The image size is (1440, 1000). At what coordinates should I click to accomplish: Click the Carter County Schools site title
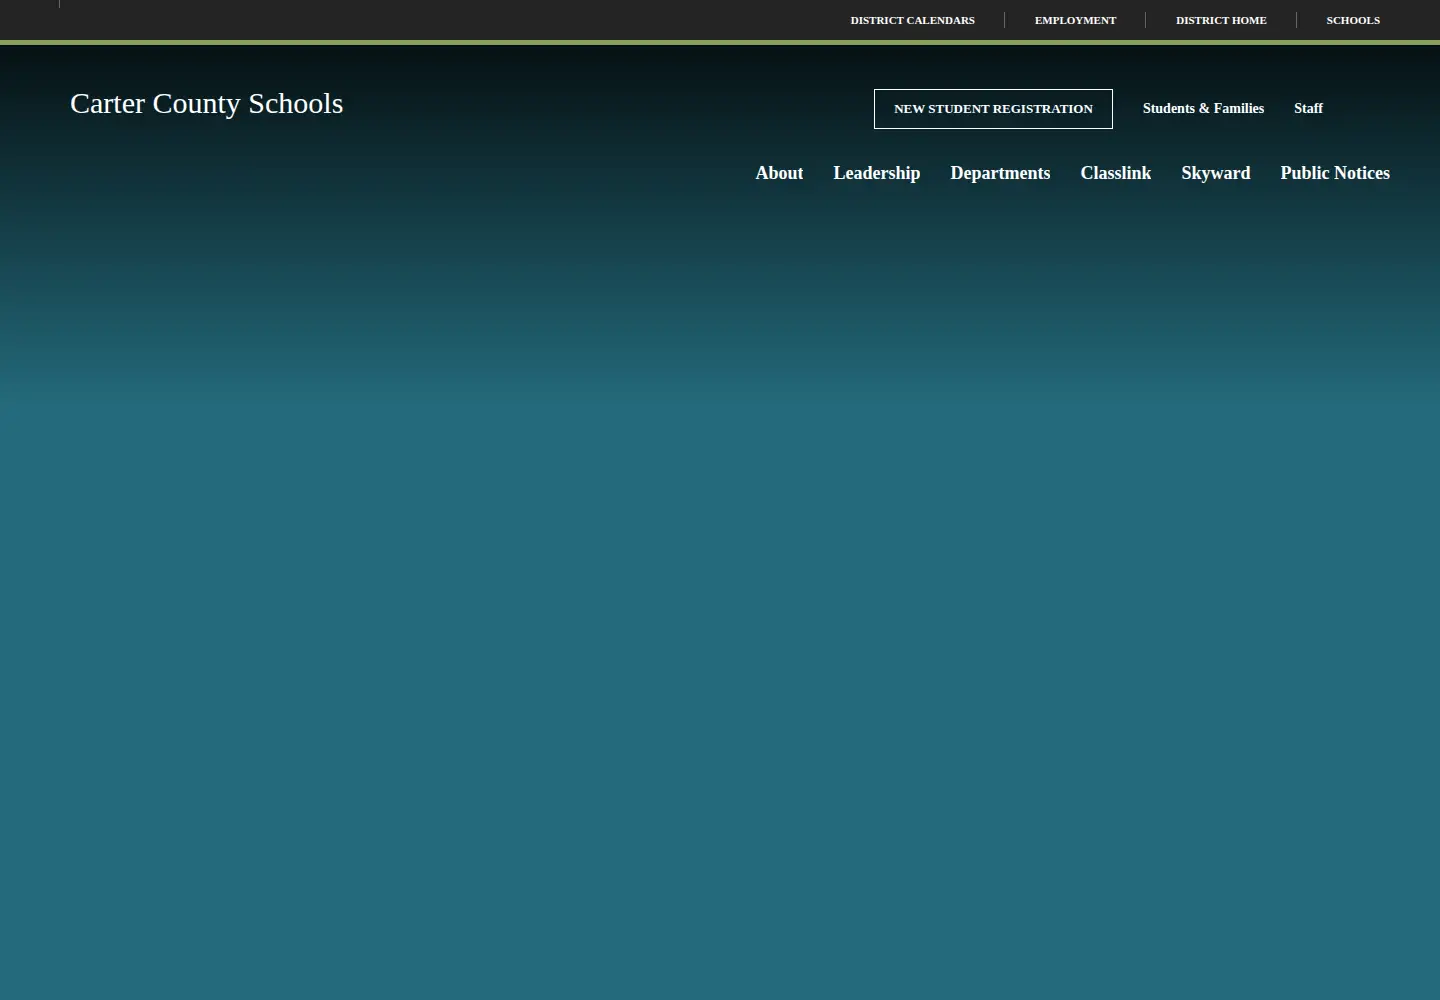(x=206, y=103)
